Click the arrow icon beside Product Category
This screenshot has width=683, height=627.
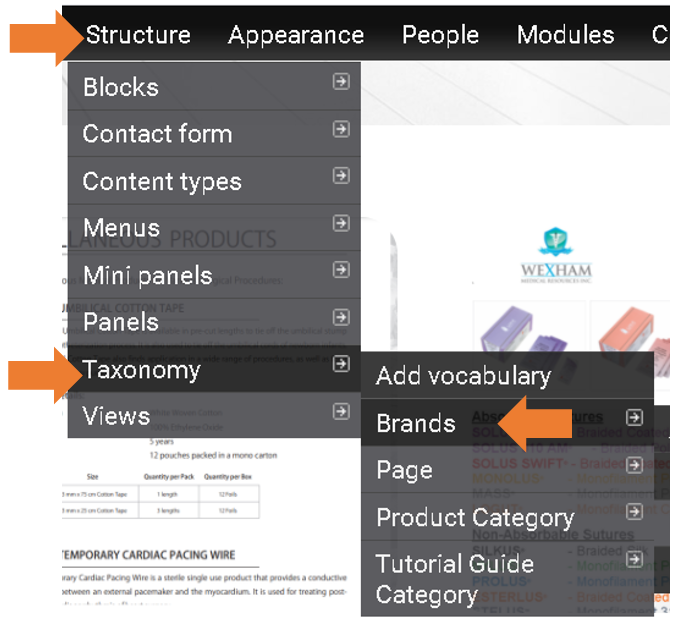pyautogui.click(x=634, y=512)
